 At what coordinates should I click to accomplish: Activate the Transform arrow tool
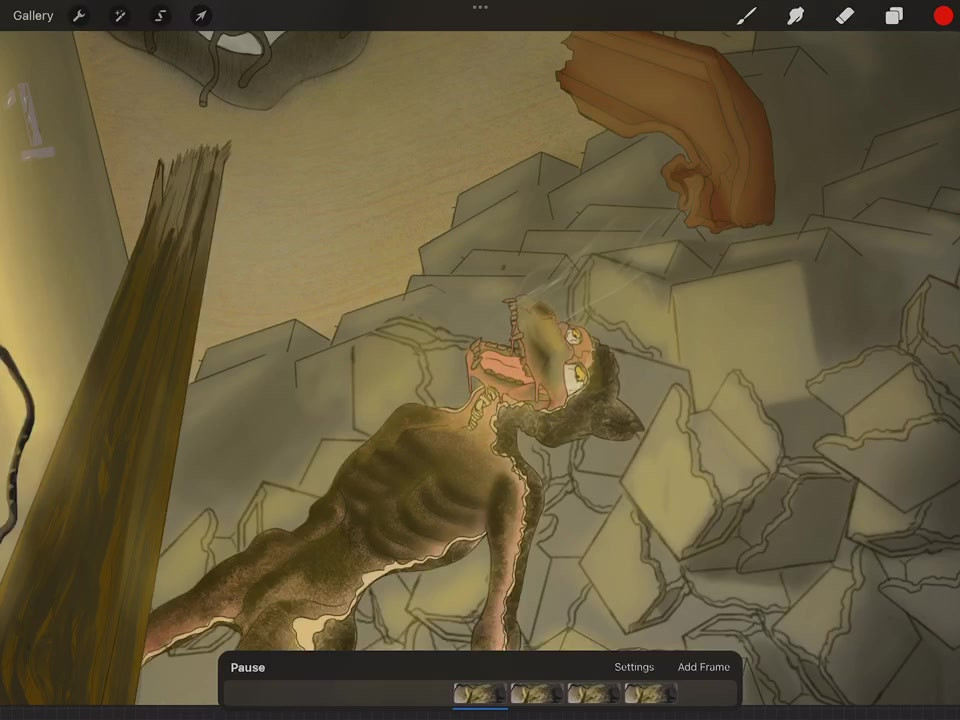click(201, 16)
